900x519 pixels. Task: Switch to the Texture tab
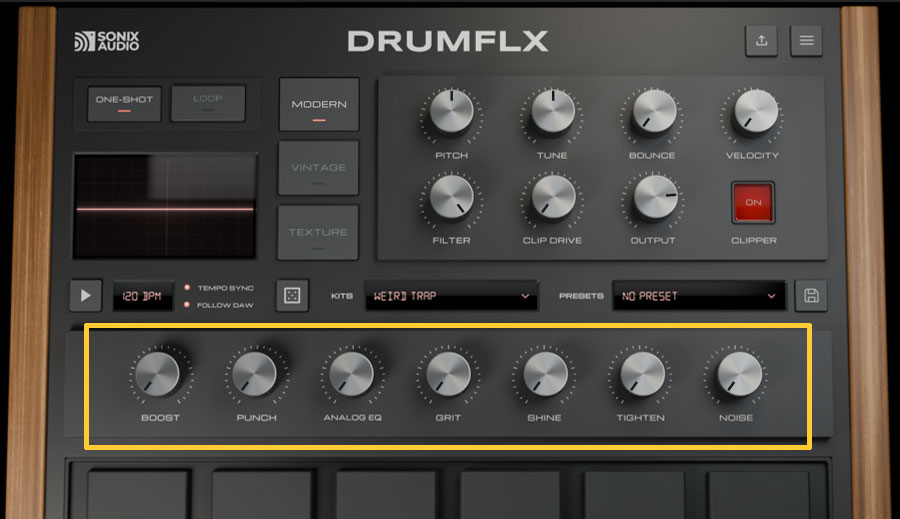(318, 233)
